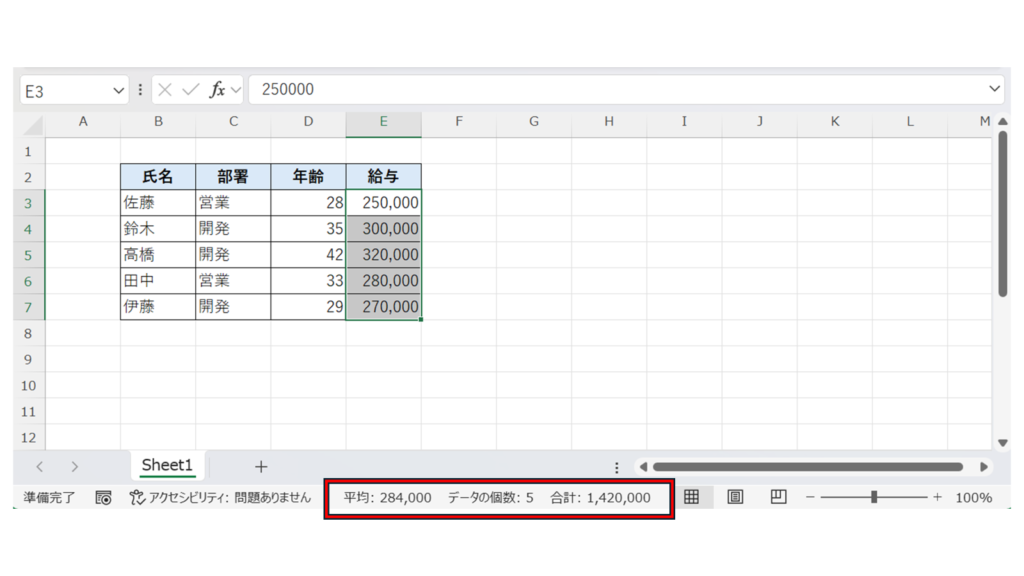The width and height of the screenshot is (1024, 576).
Task: Open the dropdown chevron beside fx
Action: (236, 90)
